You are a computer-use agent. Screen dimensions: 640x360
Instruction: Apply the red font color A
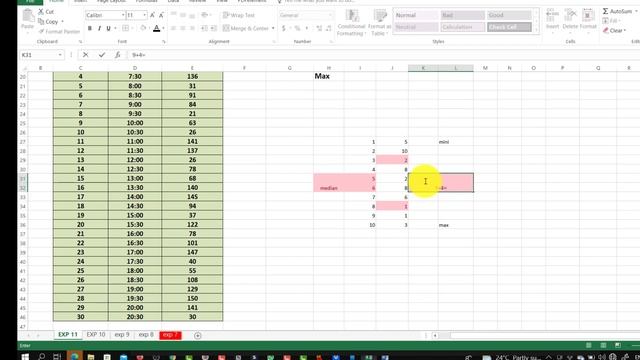point(156,28)
